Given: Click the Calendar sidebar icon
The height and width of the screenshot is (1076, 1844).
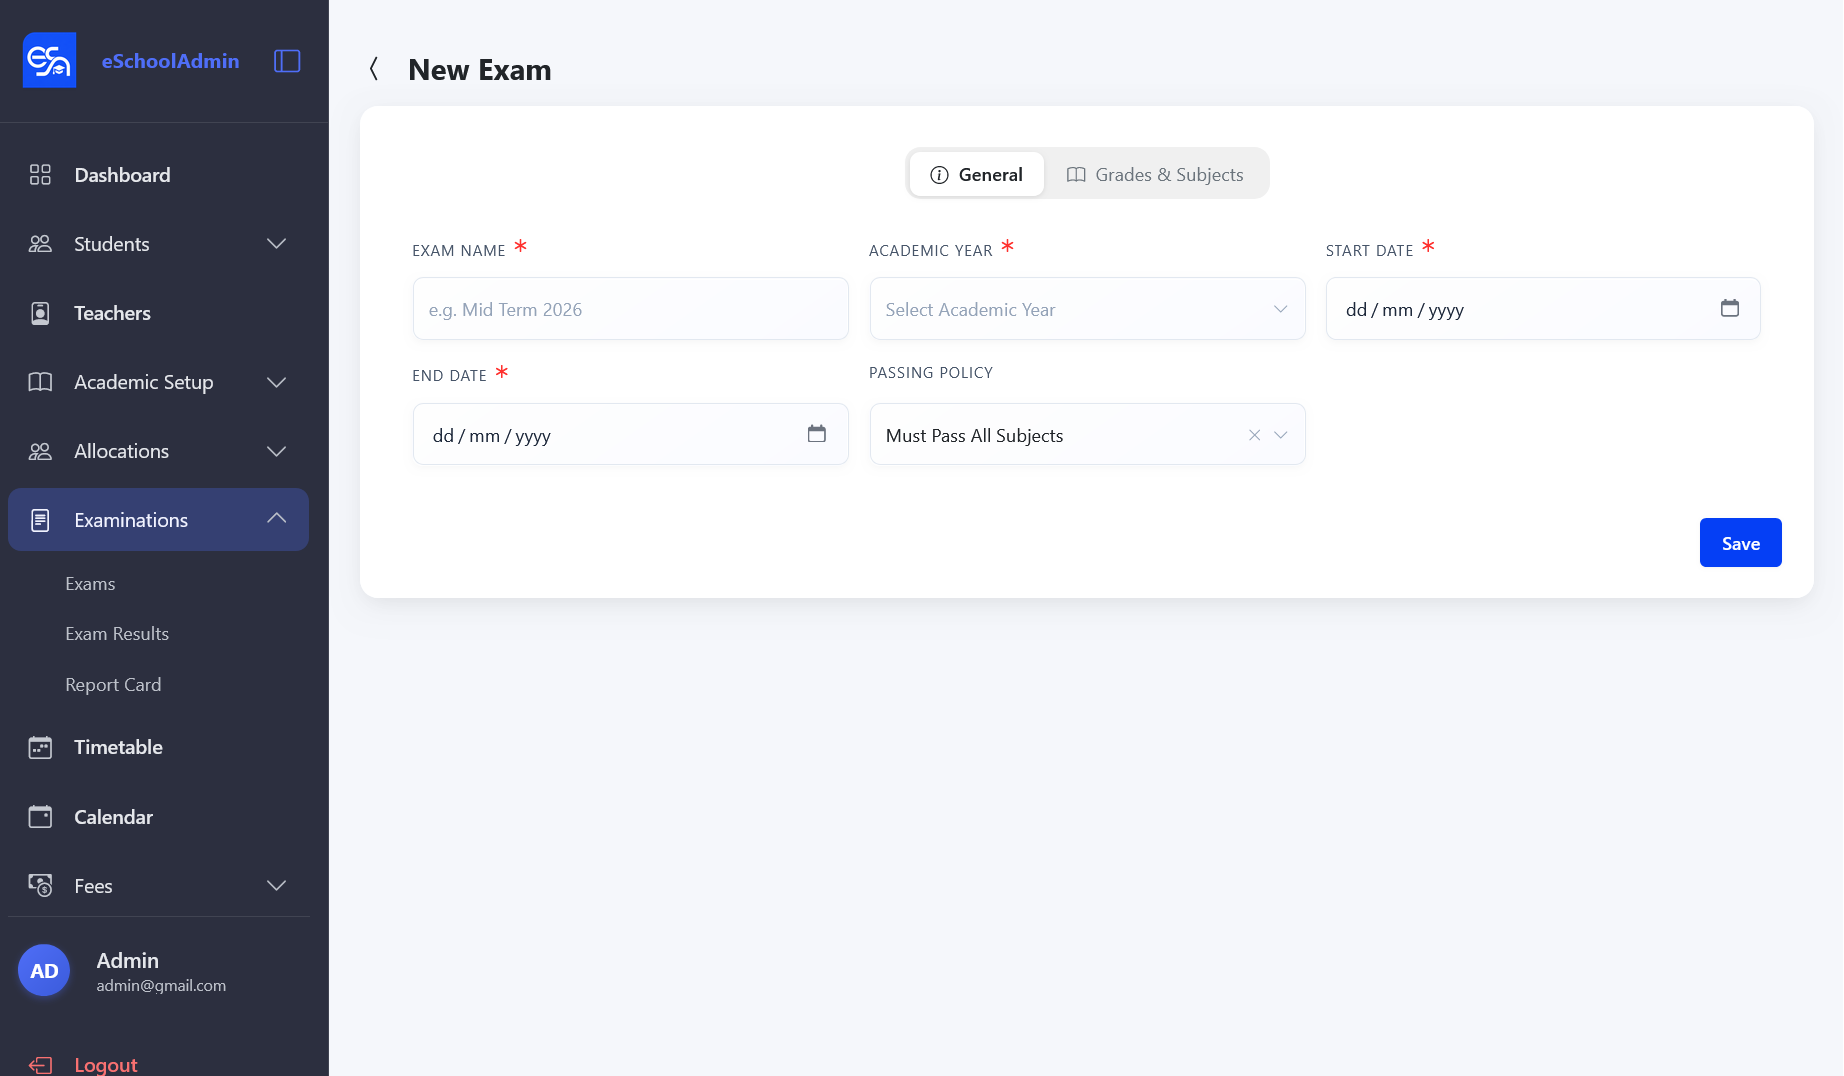Looking at the screenshot, I should click(40, 817).
